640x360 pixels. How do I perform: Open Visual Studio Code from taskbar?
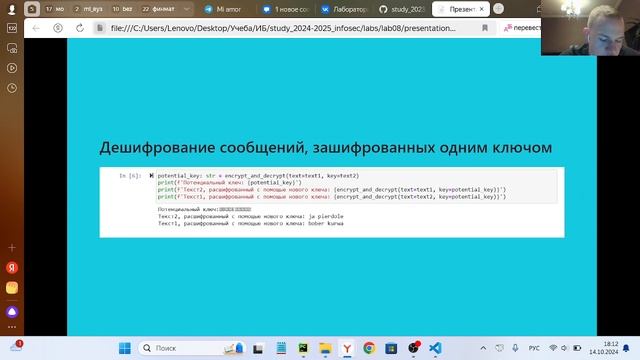pyautogui.click(x=435, y=348)
